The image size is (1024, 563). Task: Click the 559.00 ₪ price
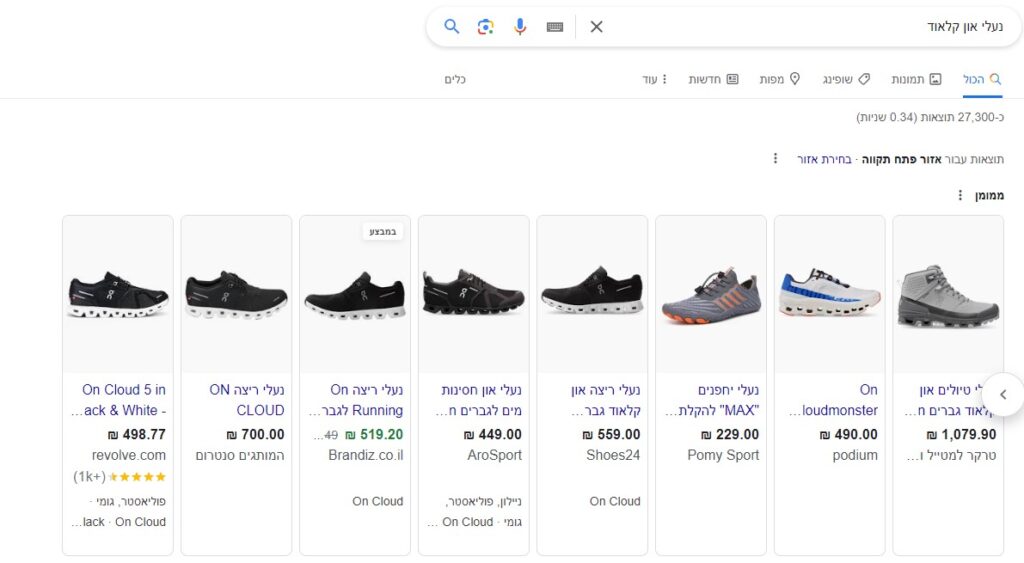611,434
